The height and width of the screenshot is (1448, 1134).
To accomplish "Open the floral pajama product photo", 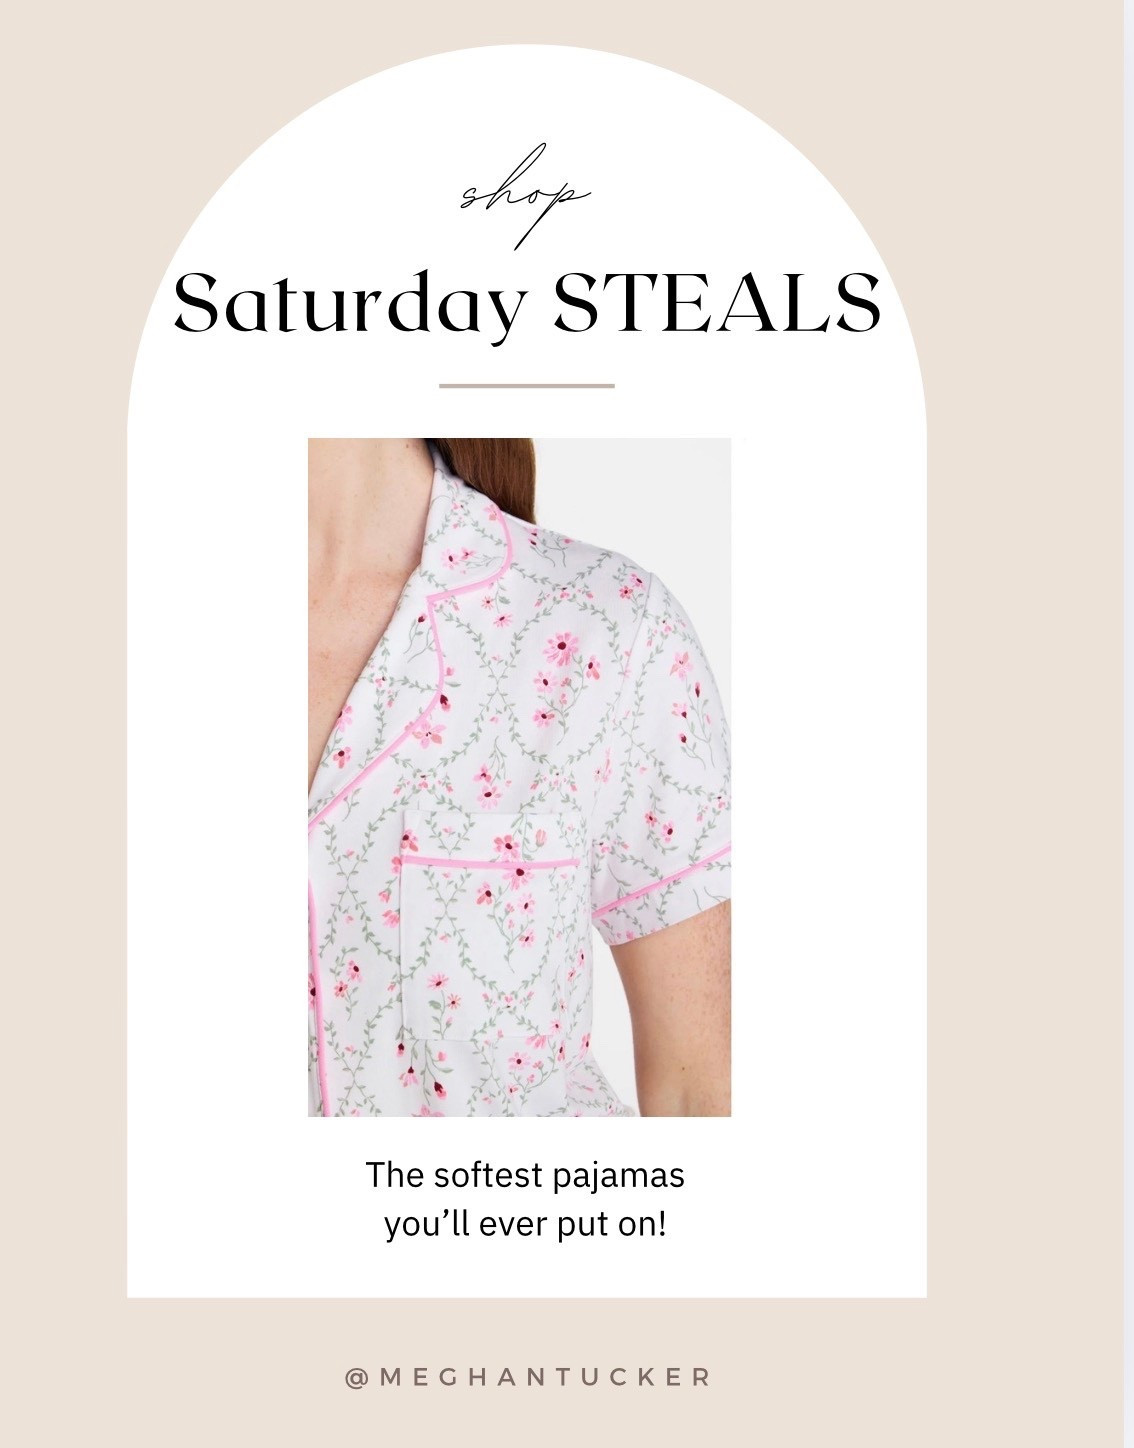I will tap(519, 777).
